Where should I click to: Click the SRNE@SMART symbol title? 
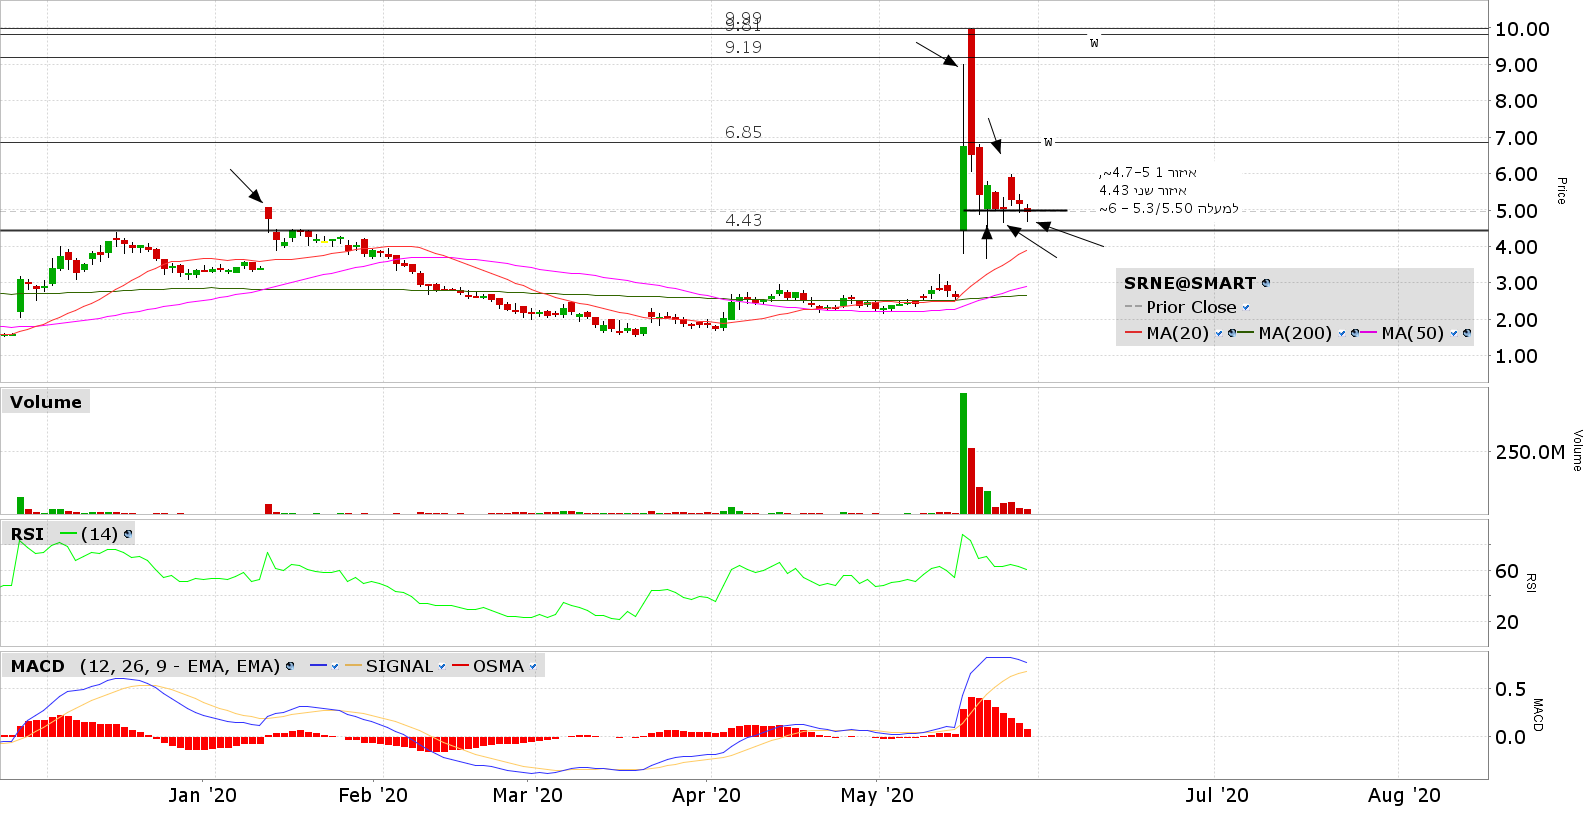tap(1189, 283)
